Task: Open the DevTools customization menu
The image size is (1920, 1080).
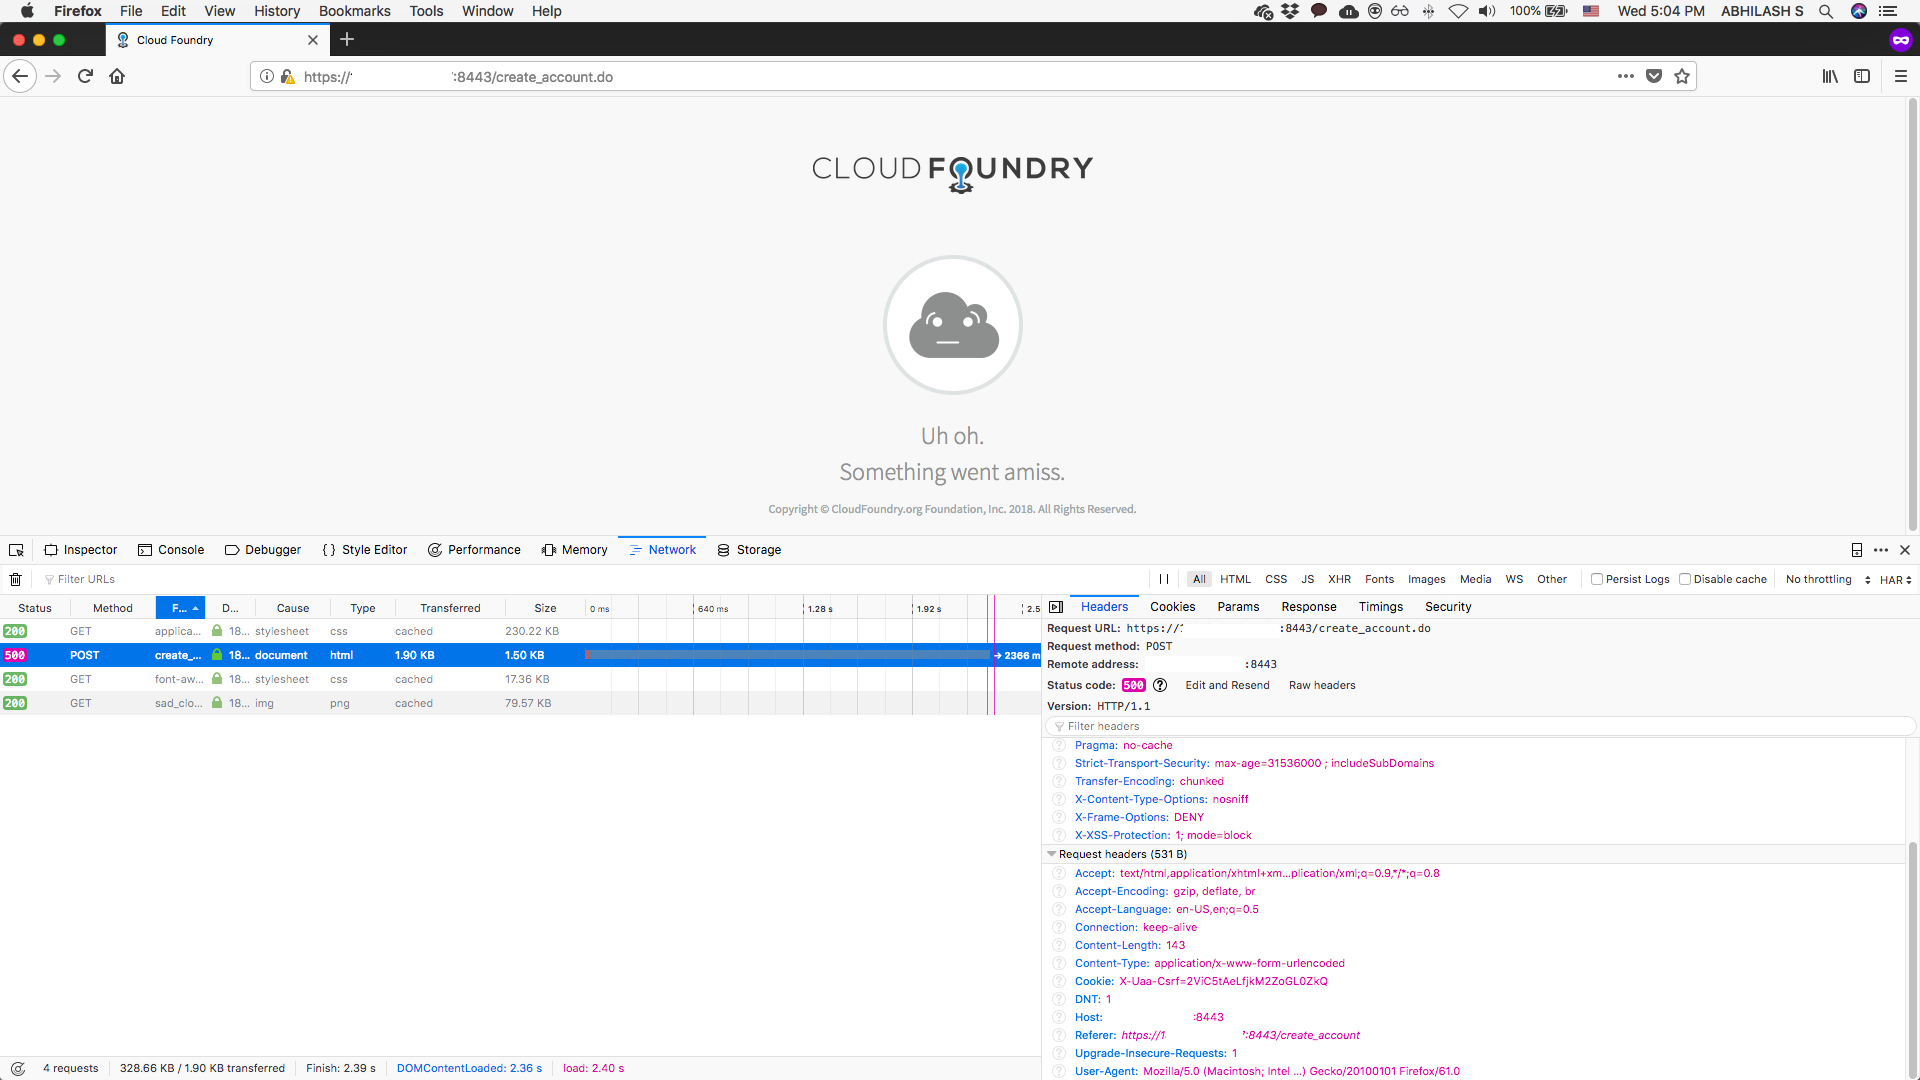Action: tap(1882, 550)
